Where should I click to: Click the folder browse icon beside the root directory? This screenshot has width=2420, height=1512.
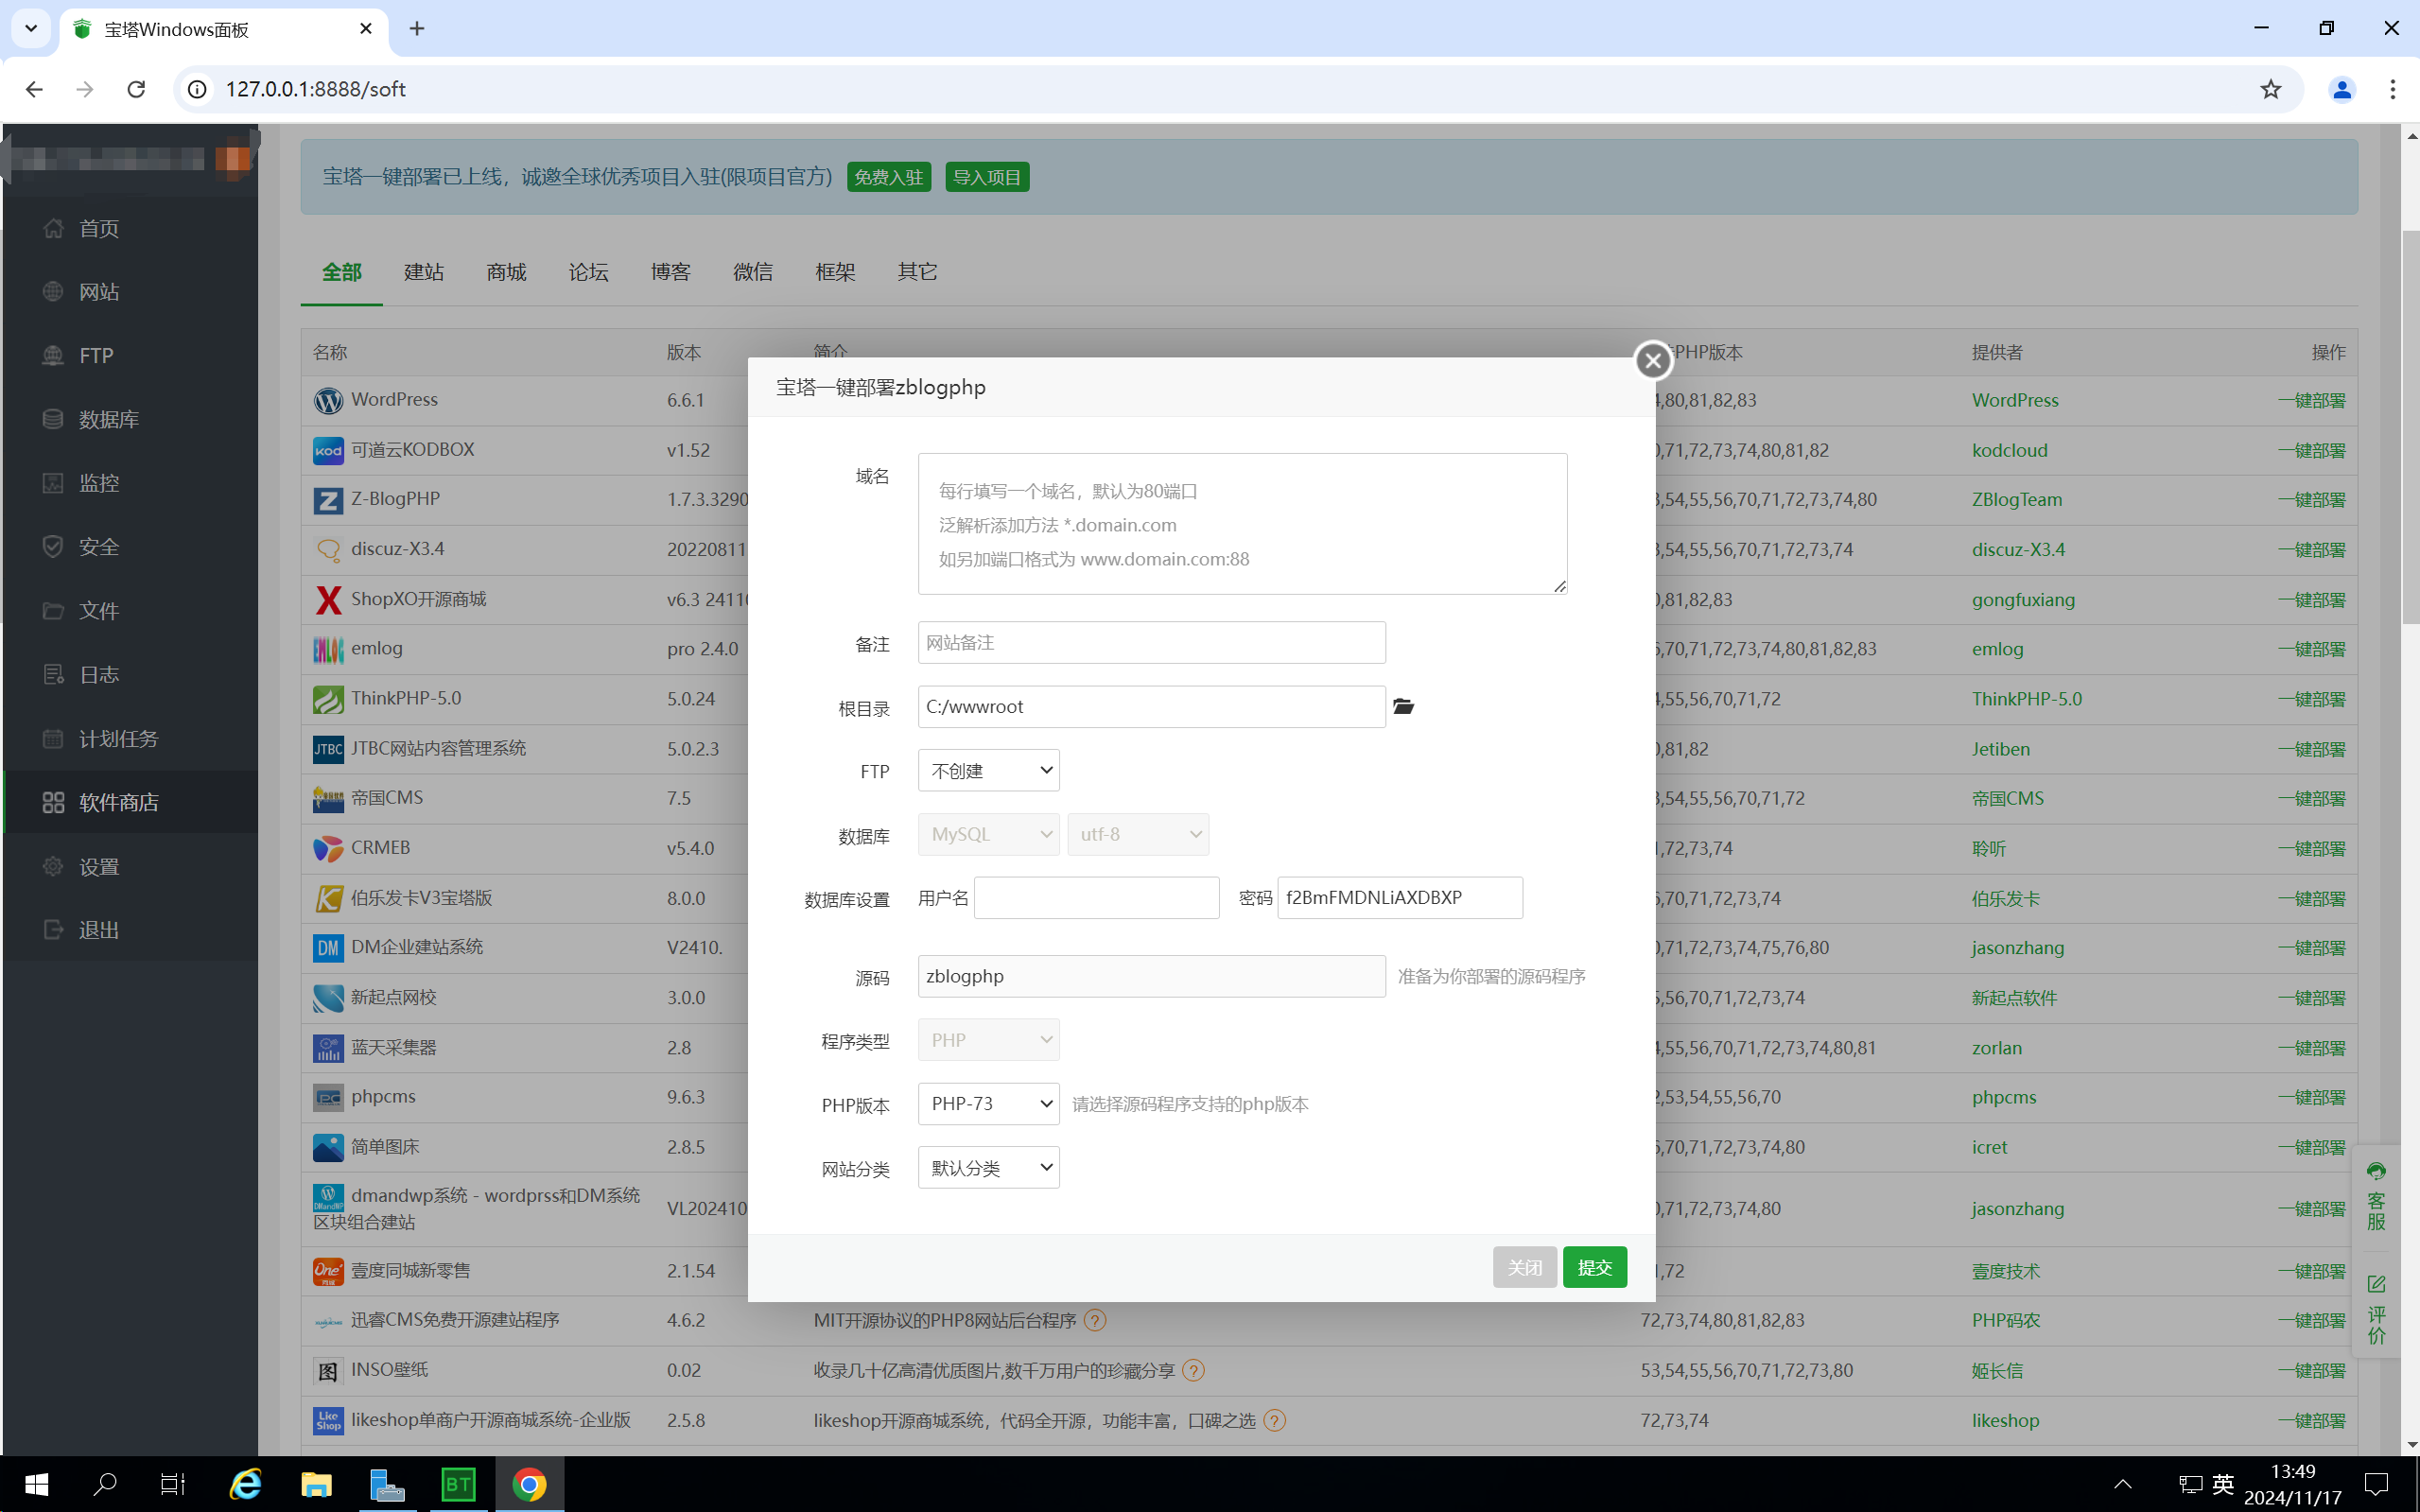1403,707
